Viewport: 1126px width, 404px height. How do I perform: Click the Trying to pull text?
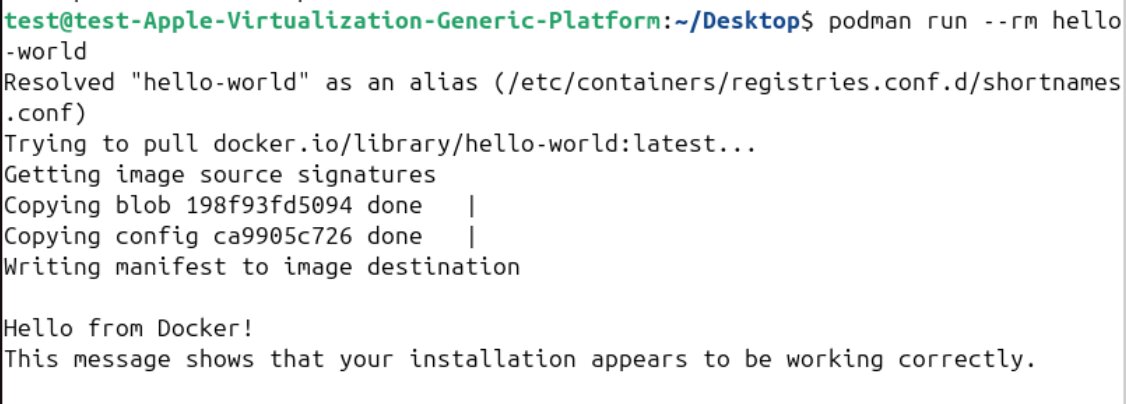[102, 144]
